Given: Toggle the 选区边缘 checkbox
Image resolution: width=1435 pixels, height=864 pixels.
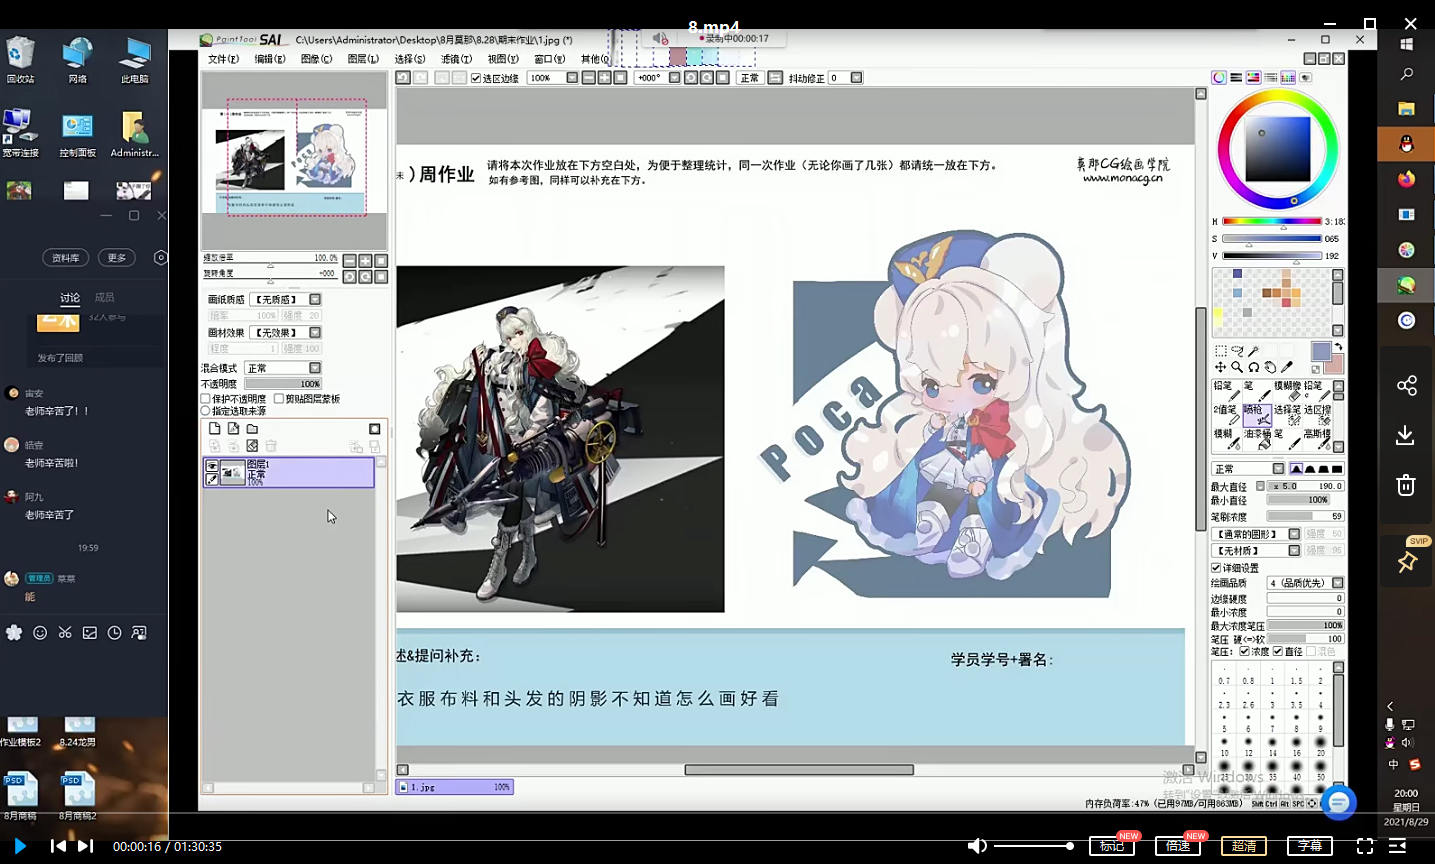Looking at the screenshot, I should [476, 78].
